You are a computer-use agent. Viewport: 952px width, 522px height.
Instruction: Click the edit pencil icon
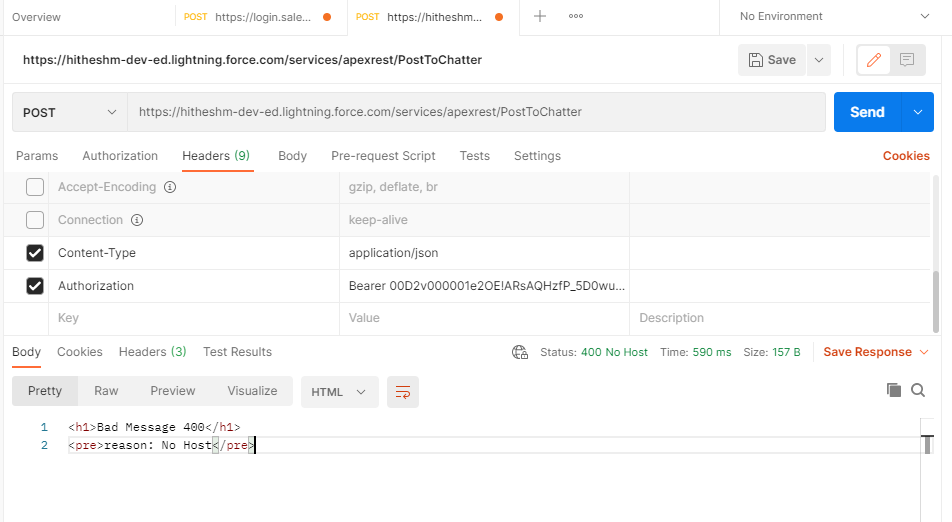[x=873, y=60]
